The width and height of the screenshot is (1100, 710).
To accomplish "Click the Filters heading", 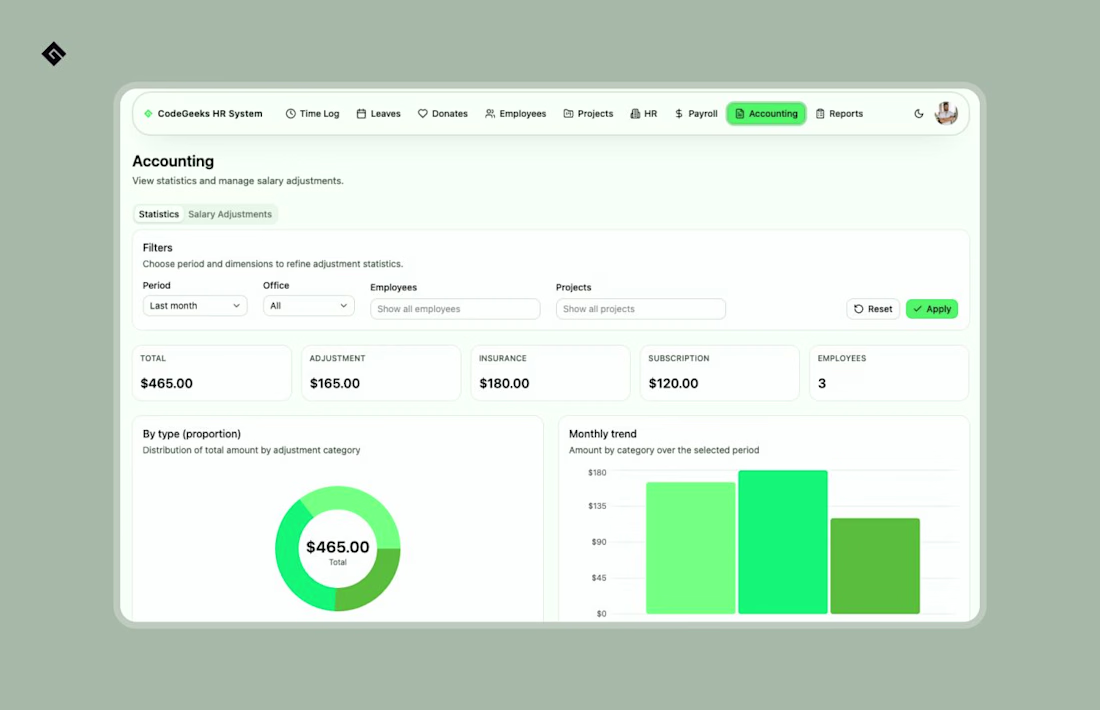I will (157, 248).
